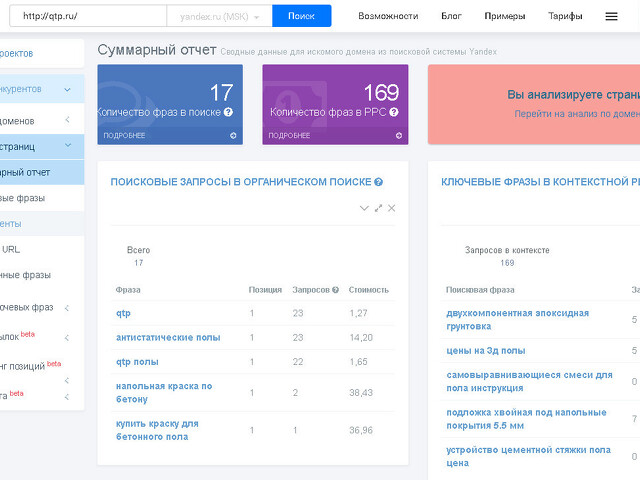Open Блог in top navigation
Image resolution: width=640 pixels, height=480 pixels.
pyautogui.click(x=451, y=16)
